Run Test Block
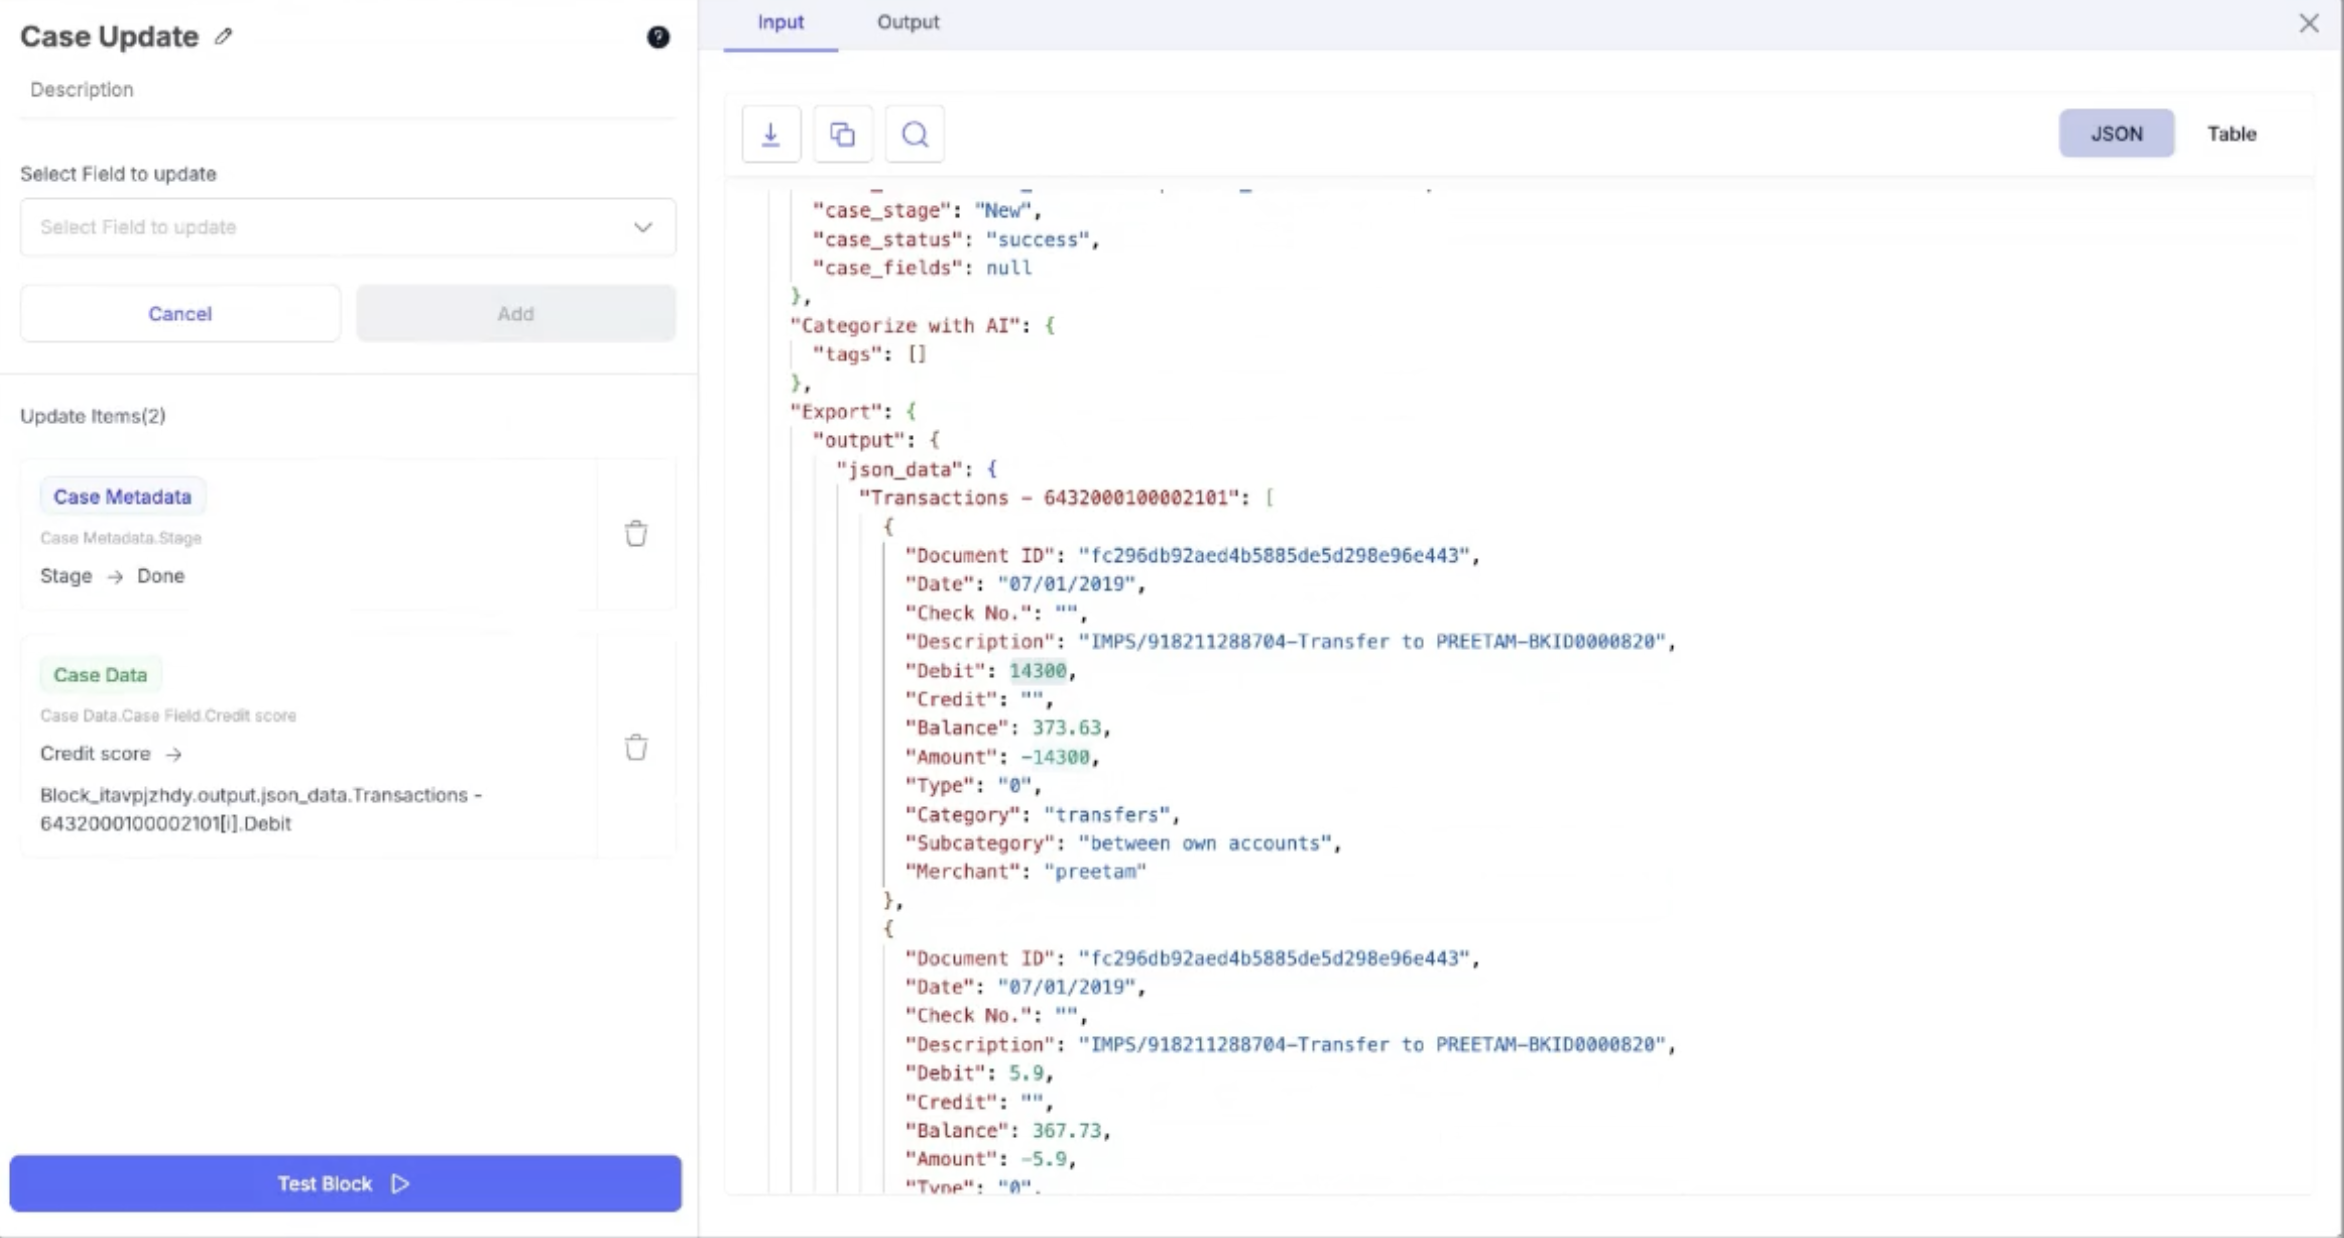This screenshot has width=2344, height=1238. 345,1184
